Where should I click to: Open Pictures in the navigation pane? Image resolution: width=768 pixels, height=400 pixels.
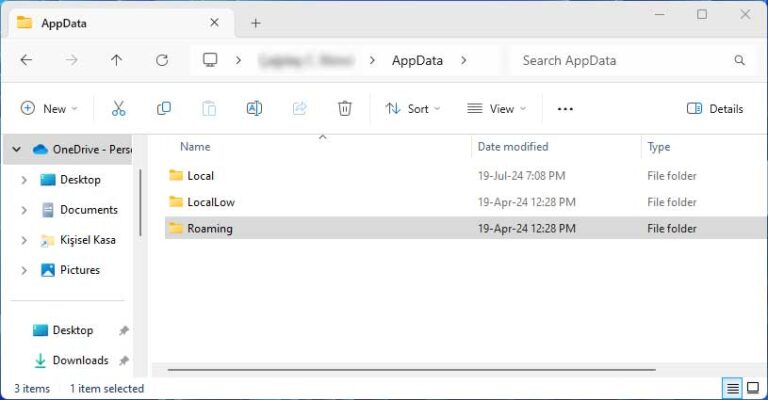click(80, 270)
